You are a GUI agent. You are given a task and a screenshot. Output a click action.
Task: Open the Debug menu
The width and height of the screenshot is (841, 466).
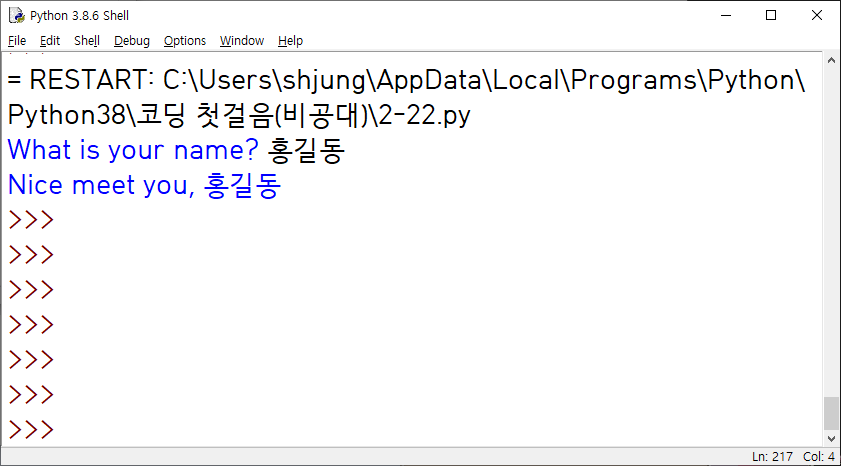(131, 41)
